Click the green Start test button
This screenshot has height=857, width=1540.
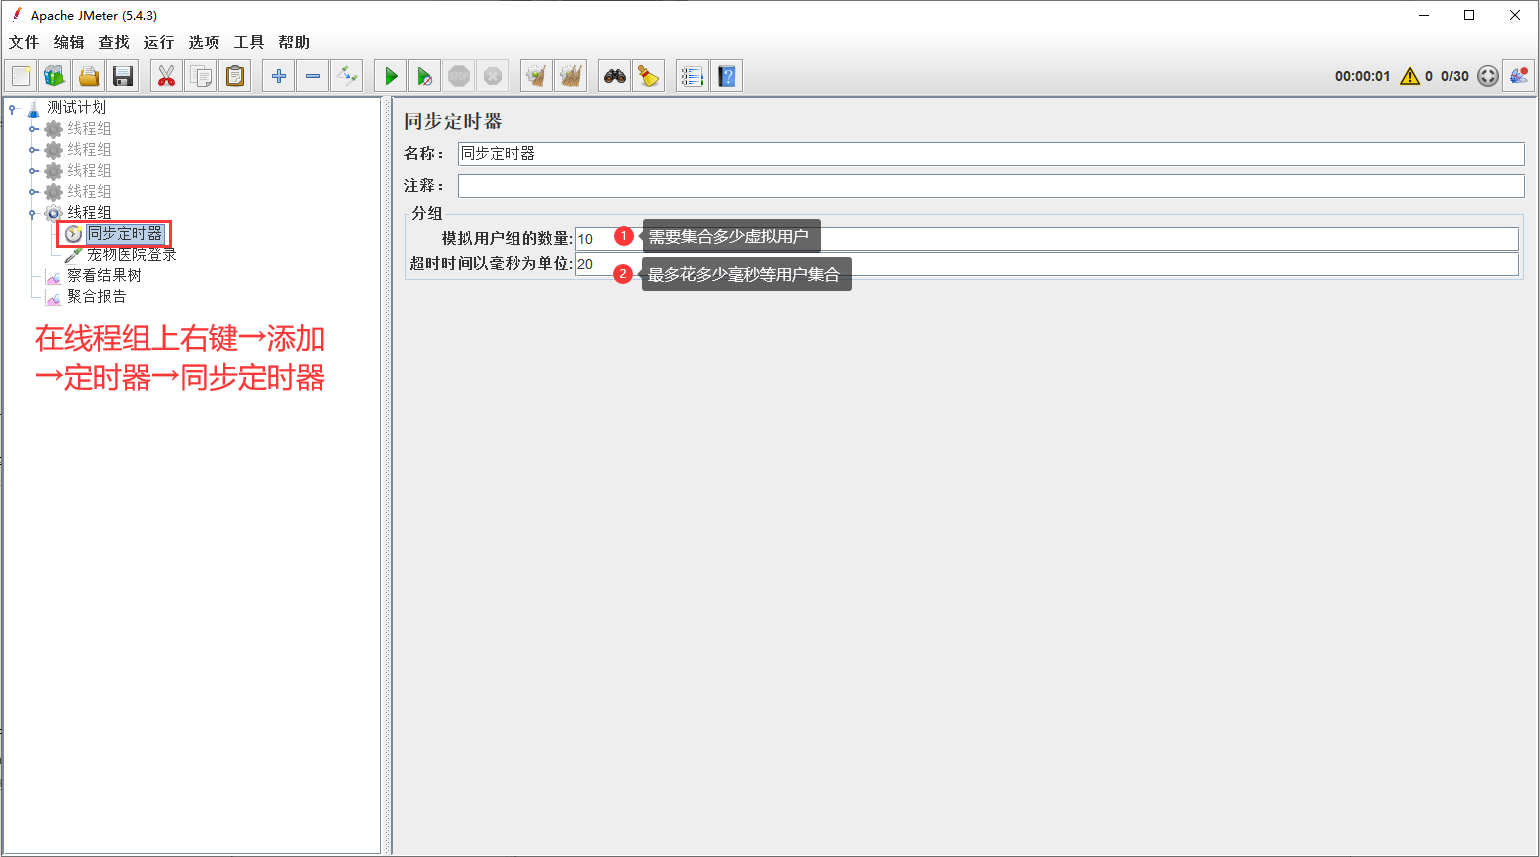[x=391, y=76]
